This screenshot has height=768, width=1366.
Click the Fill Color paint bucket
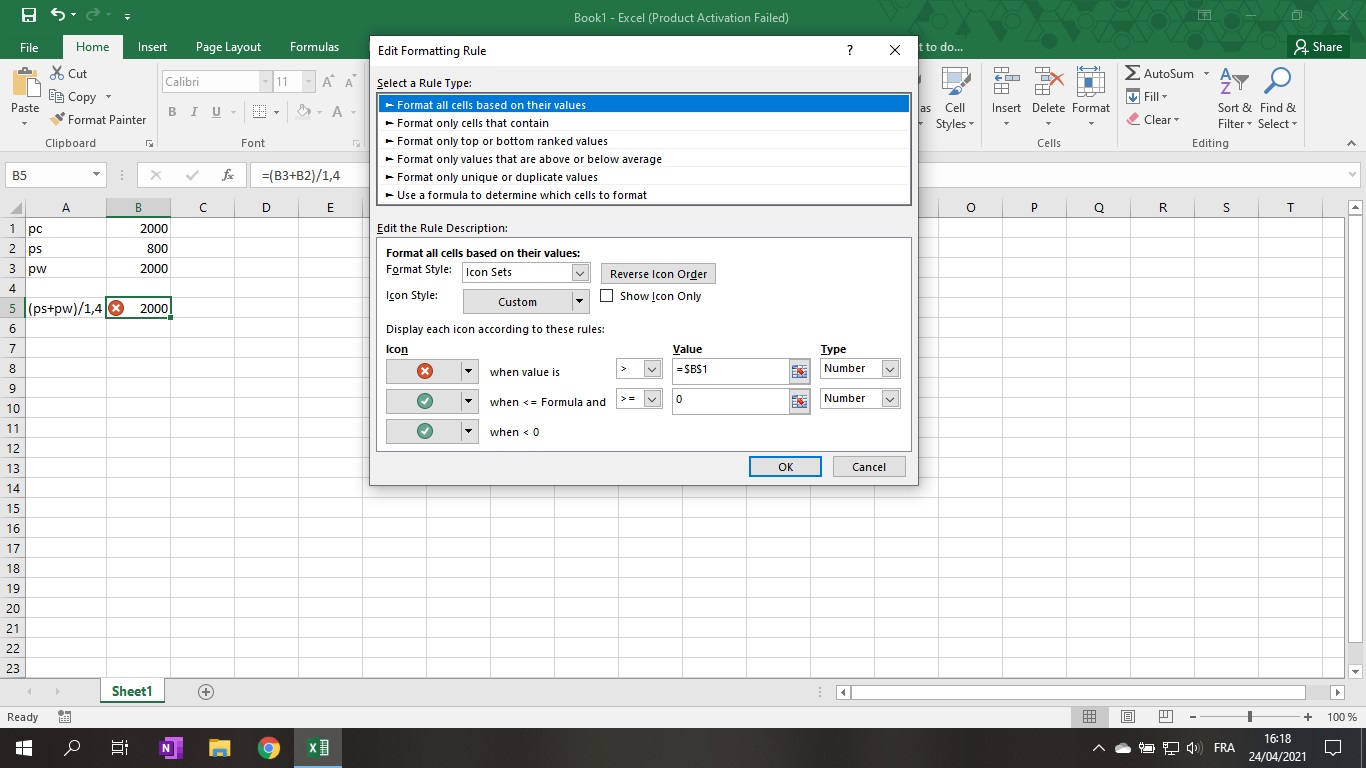pyautogui.click(x=303, y=112)
